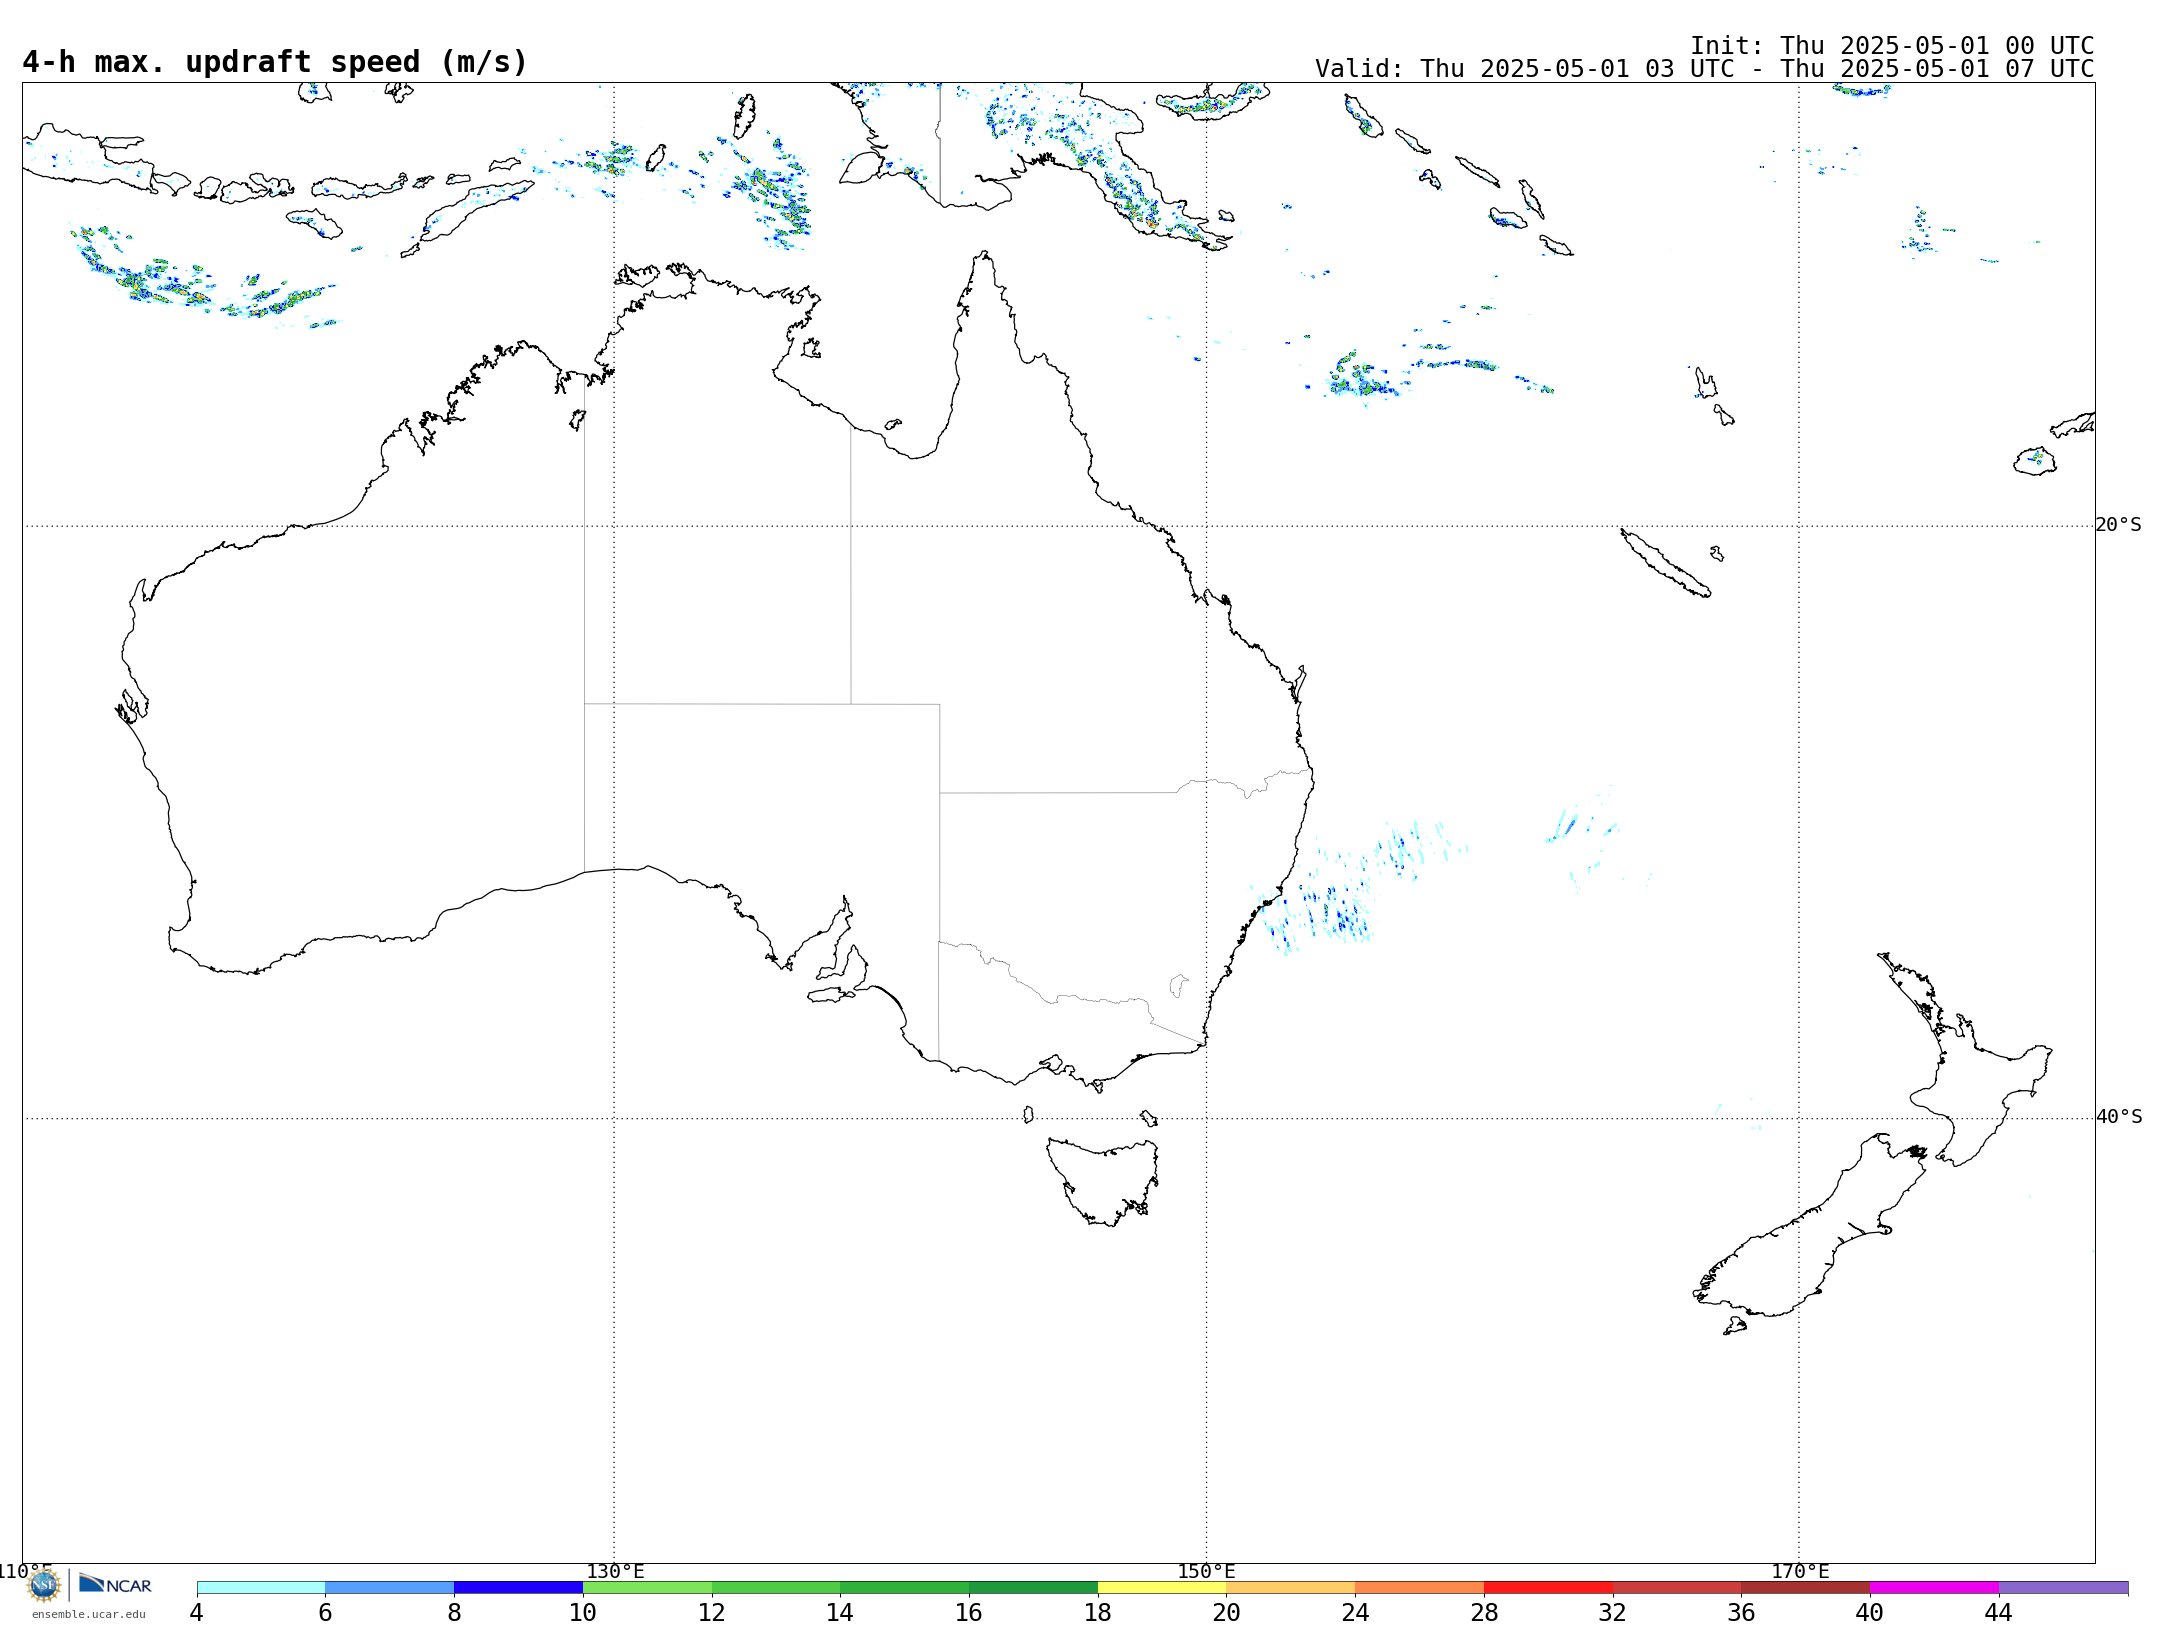Click the colorbar tick label "28"
The width and height of the screenshot is (2160, 1626).
(1484, 1613)
